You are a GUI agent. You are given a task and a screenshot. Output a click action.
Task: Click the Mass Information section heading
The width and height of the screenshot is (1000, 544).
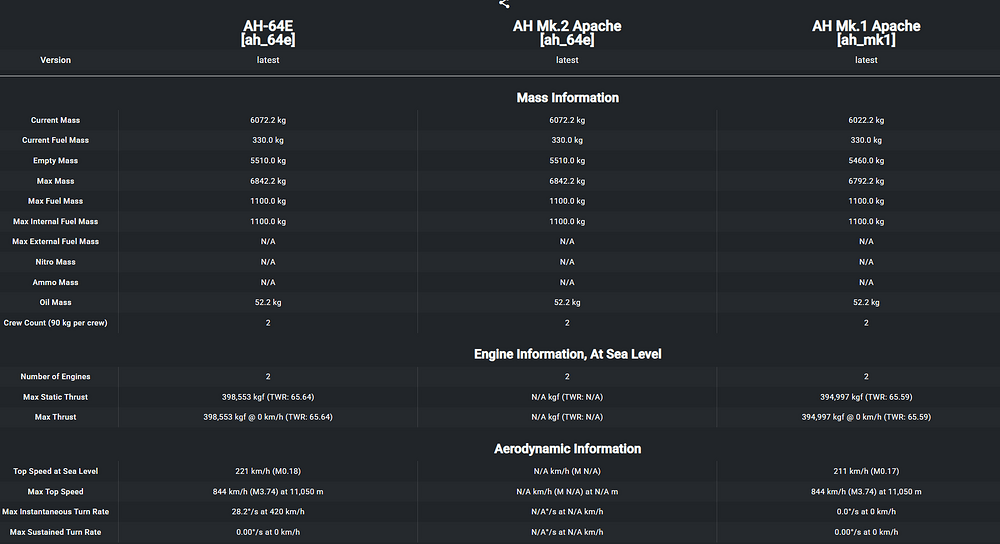(x=567, y=98)
